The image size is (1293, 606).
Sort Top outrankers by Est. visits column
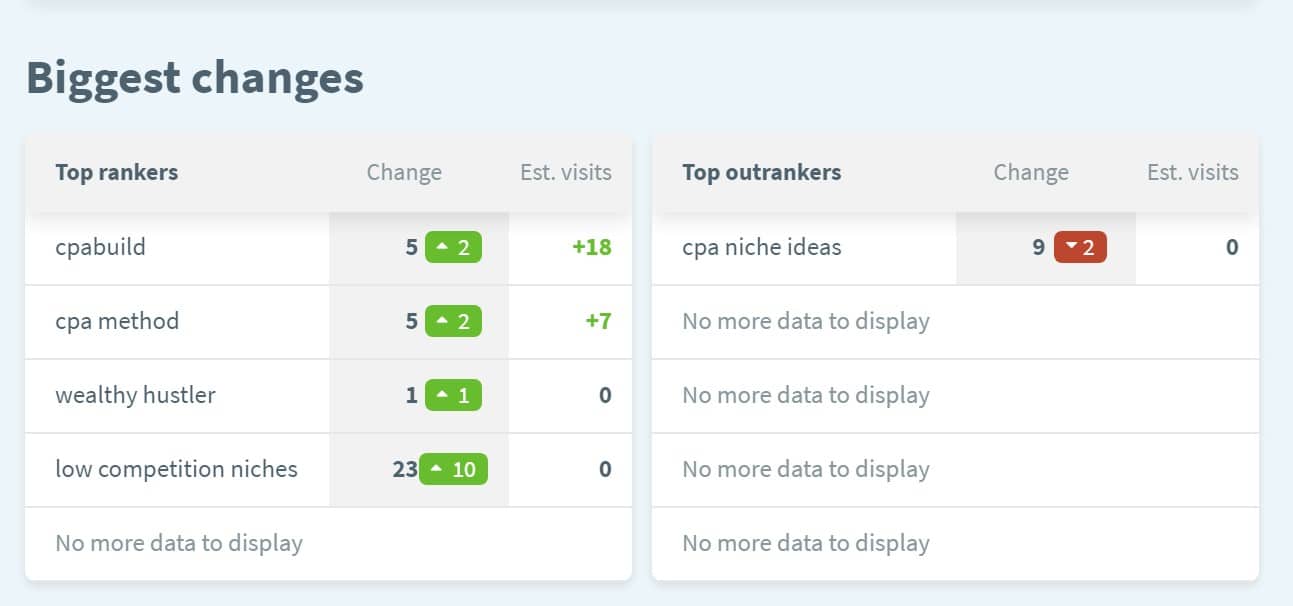(1193, 172)
